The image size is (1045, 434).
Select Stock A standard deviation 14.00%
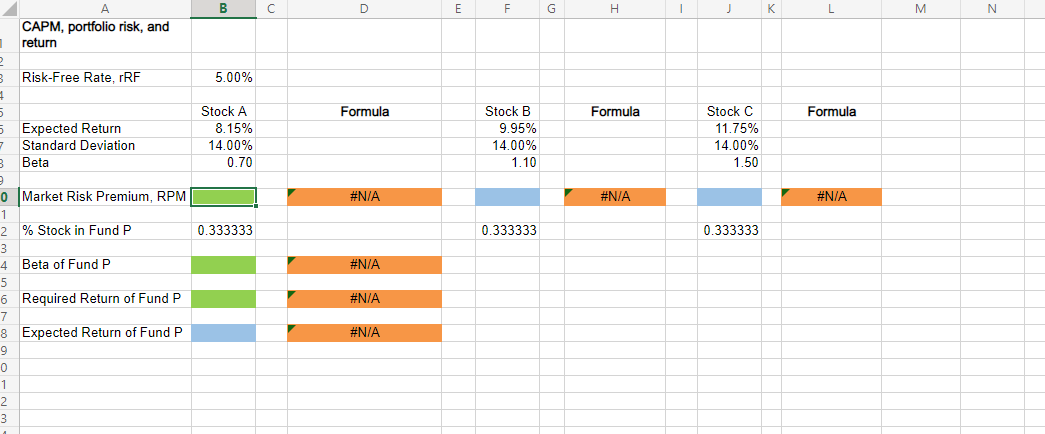click(223, 145)
